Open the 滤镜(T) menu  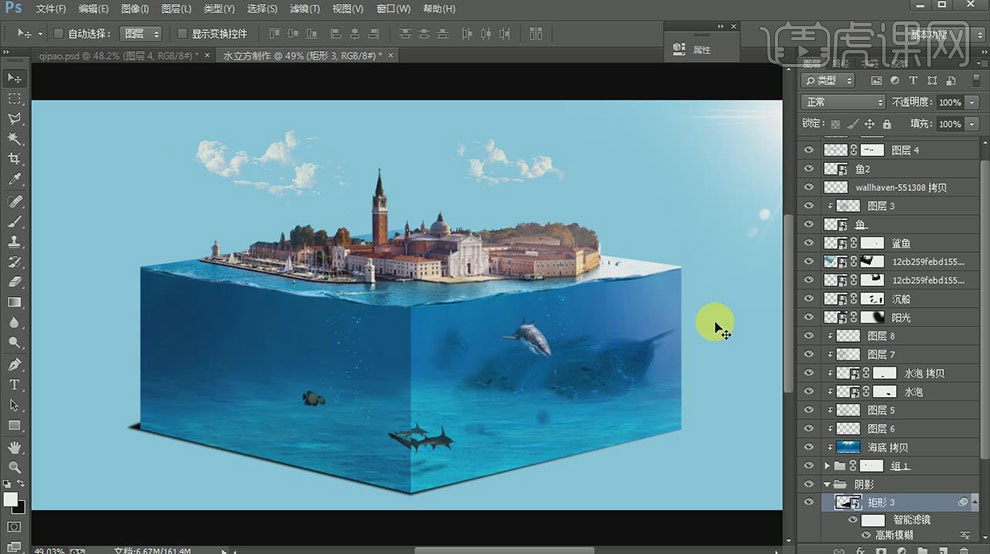click(301, 9)
